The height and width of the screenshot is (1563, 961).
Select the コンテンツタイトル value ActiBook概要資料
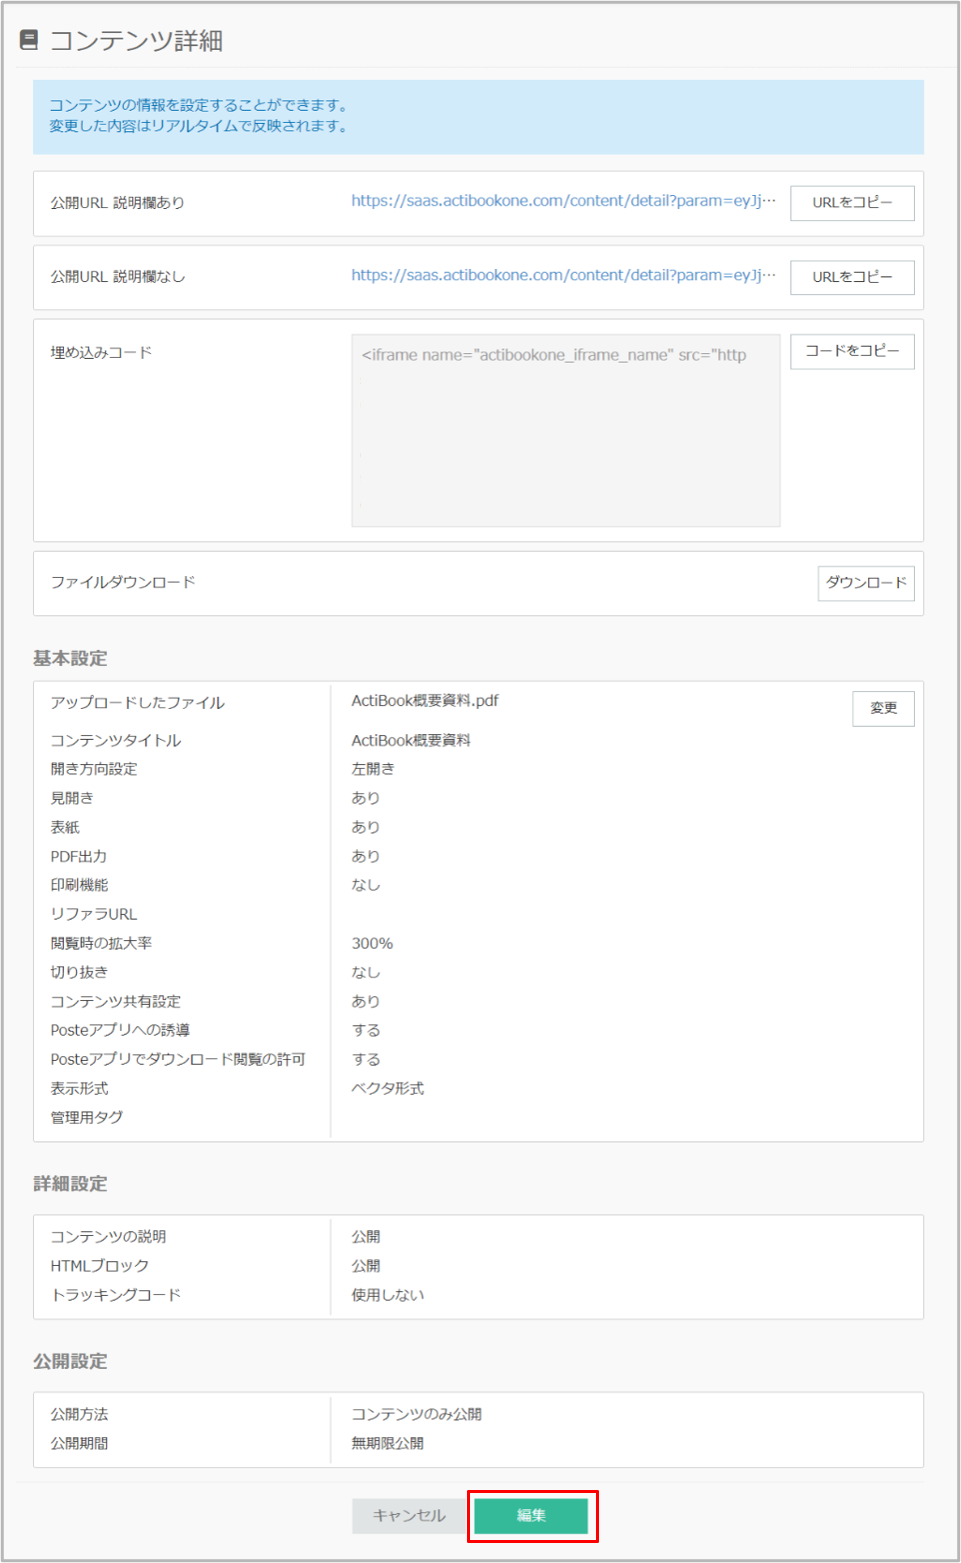[413, 740]
